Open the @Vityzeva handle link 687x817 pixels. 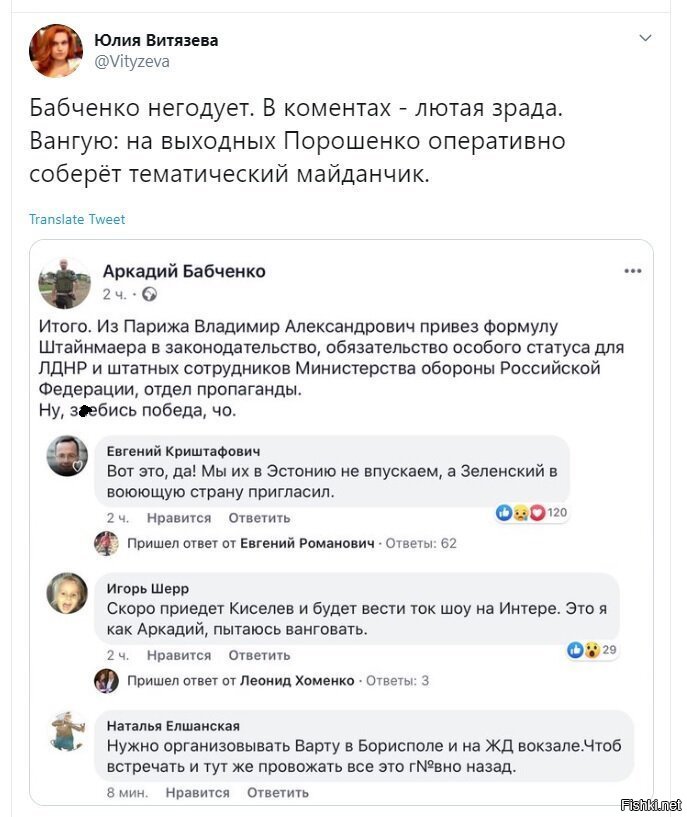click(132, 61)
